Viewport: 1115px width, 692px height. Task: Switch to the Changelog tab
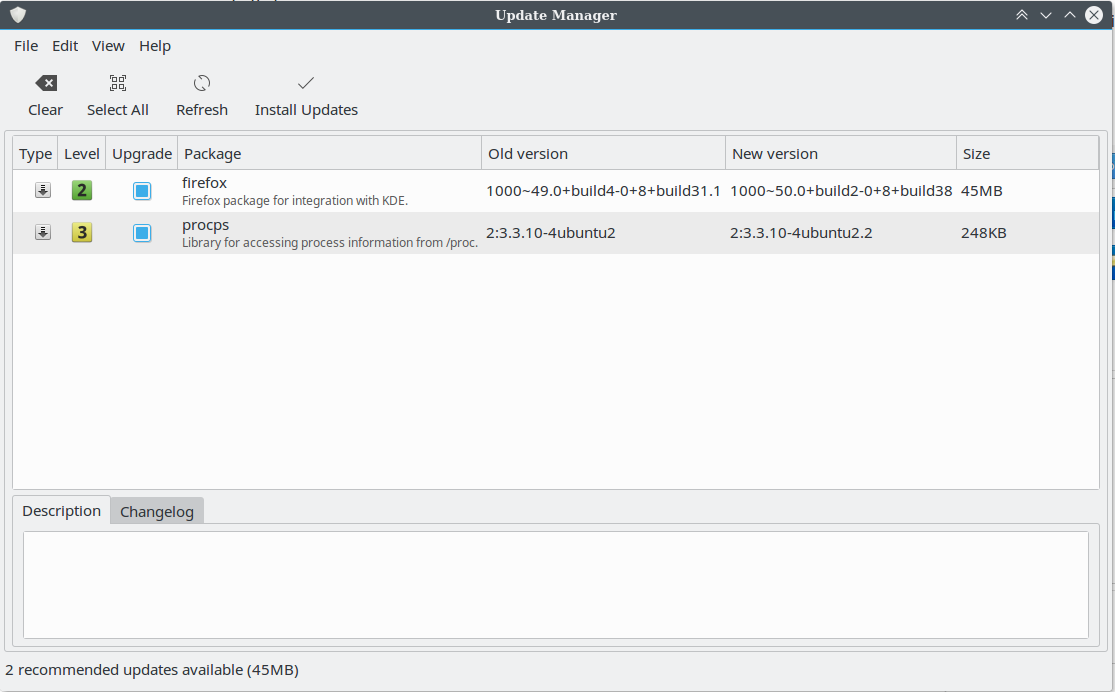[157, 512]
